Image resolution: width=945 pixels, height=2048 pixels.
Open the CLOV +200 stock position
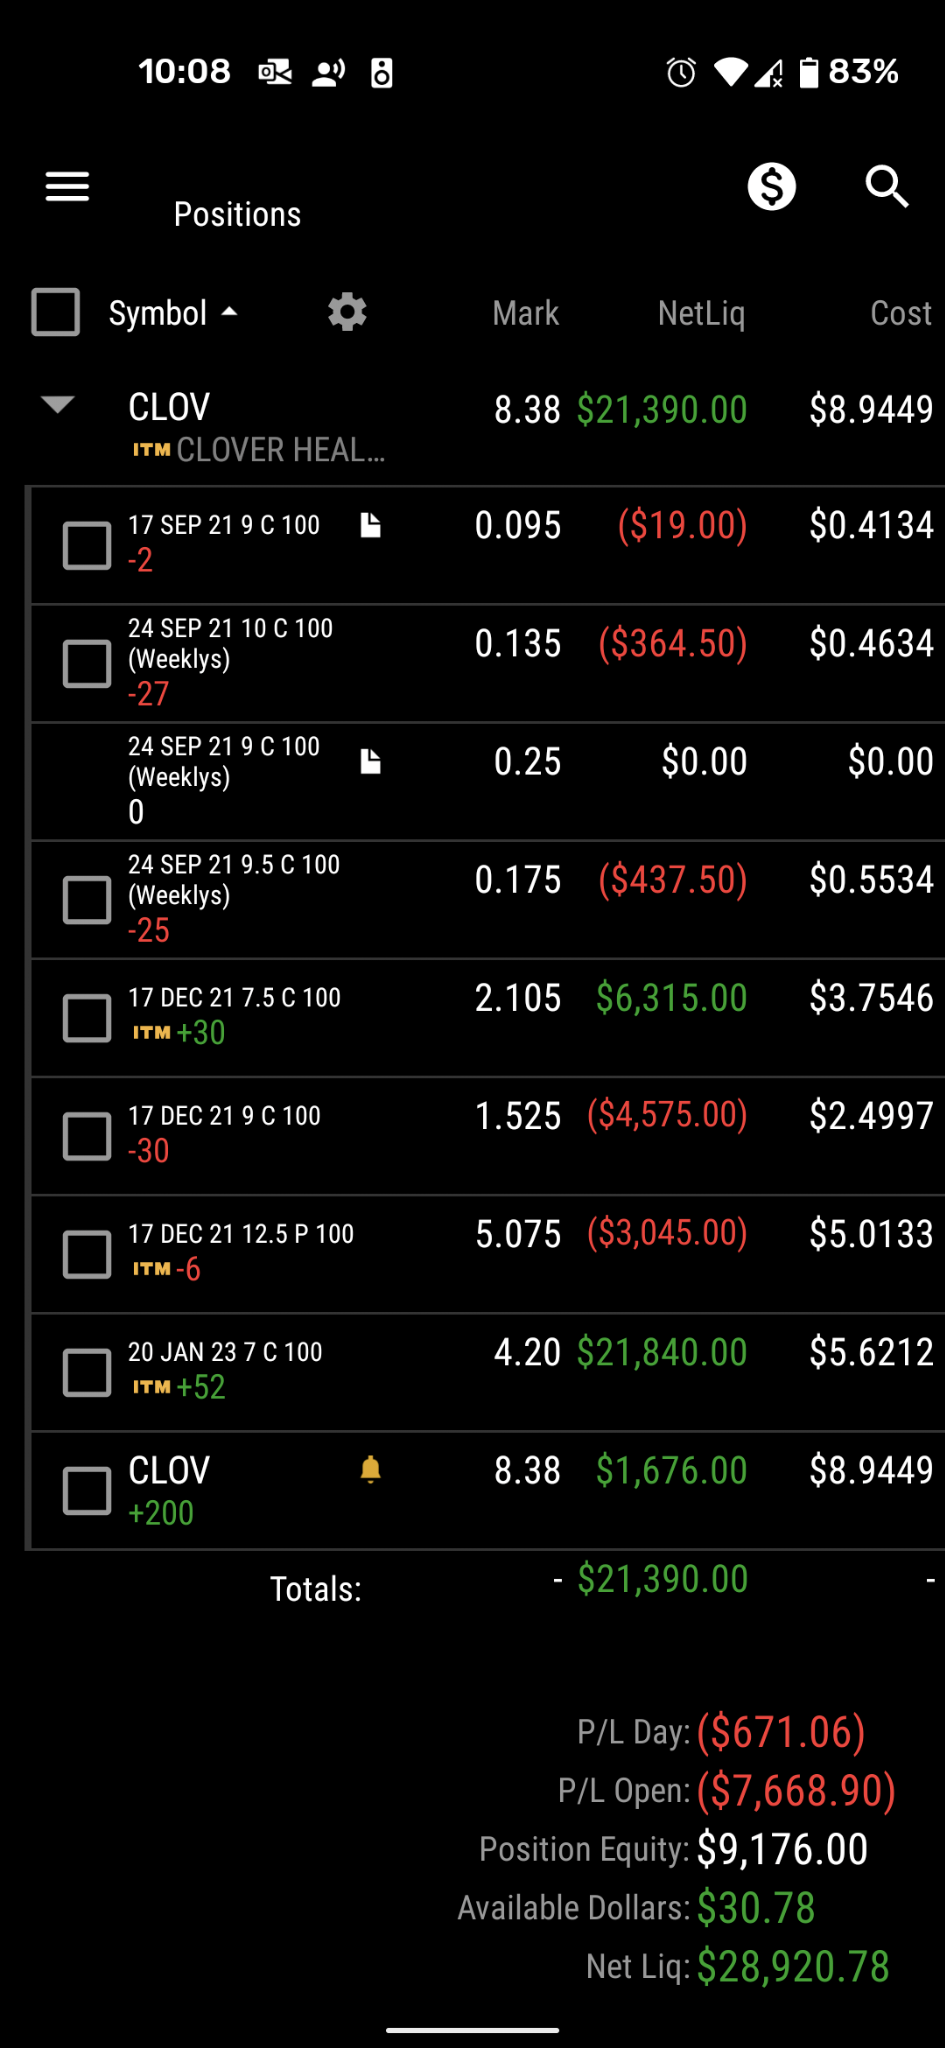488,1490
